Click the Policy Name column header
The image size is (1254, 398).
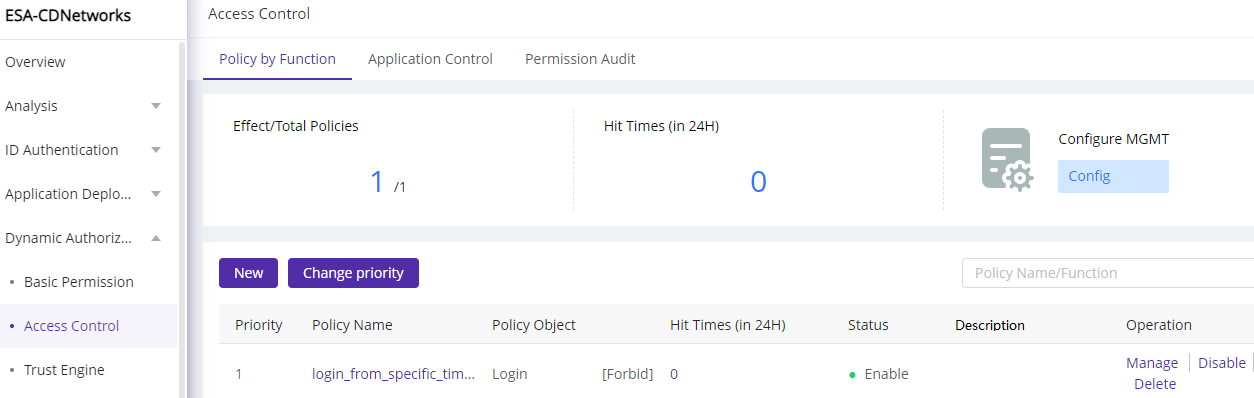pos(352,325)
